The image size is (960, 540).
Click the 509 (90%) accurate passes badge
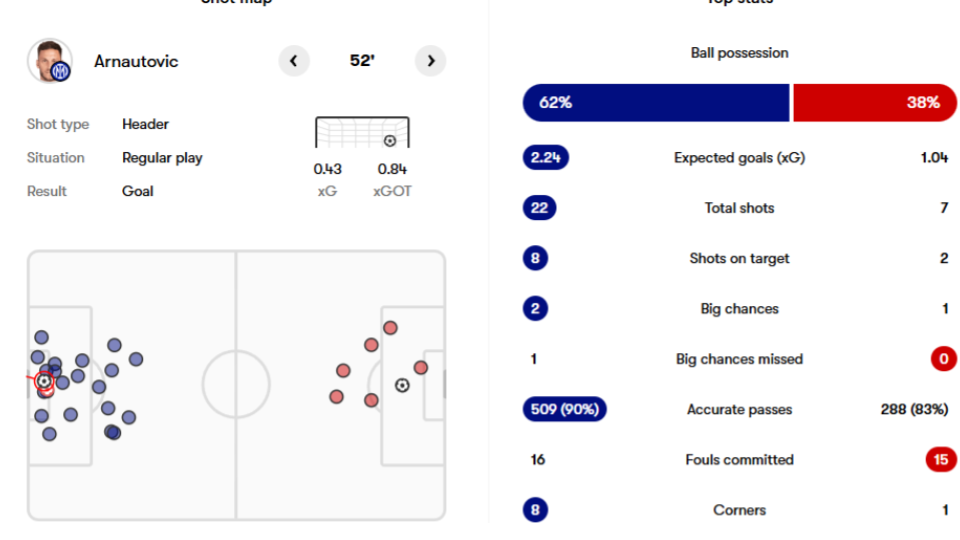pos(564,409)
